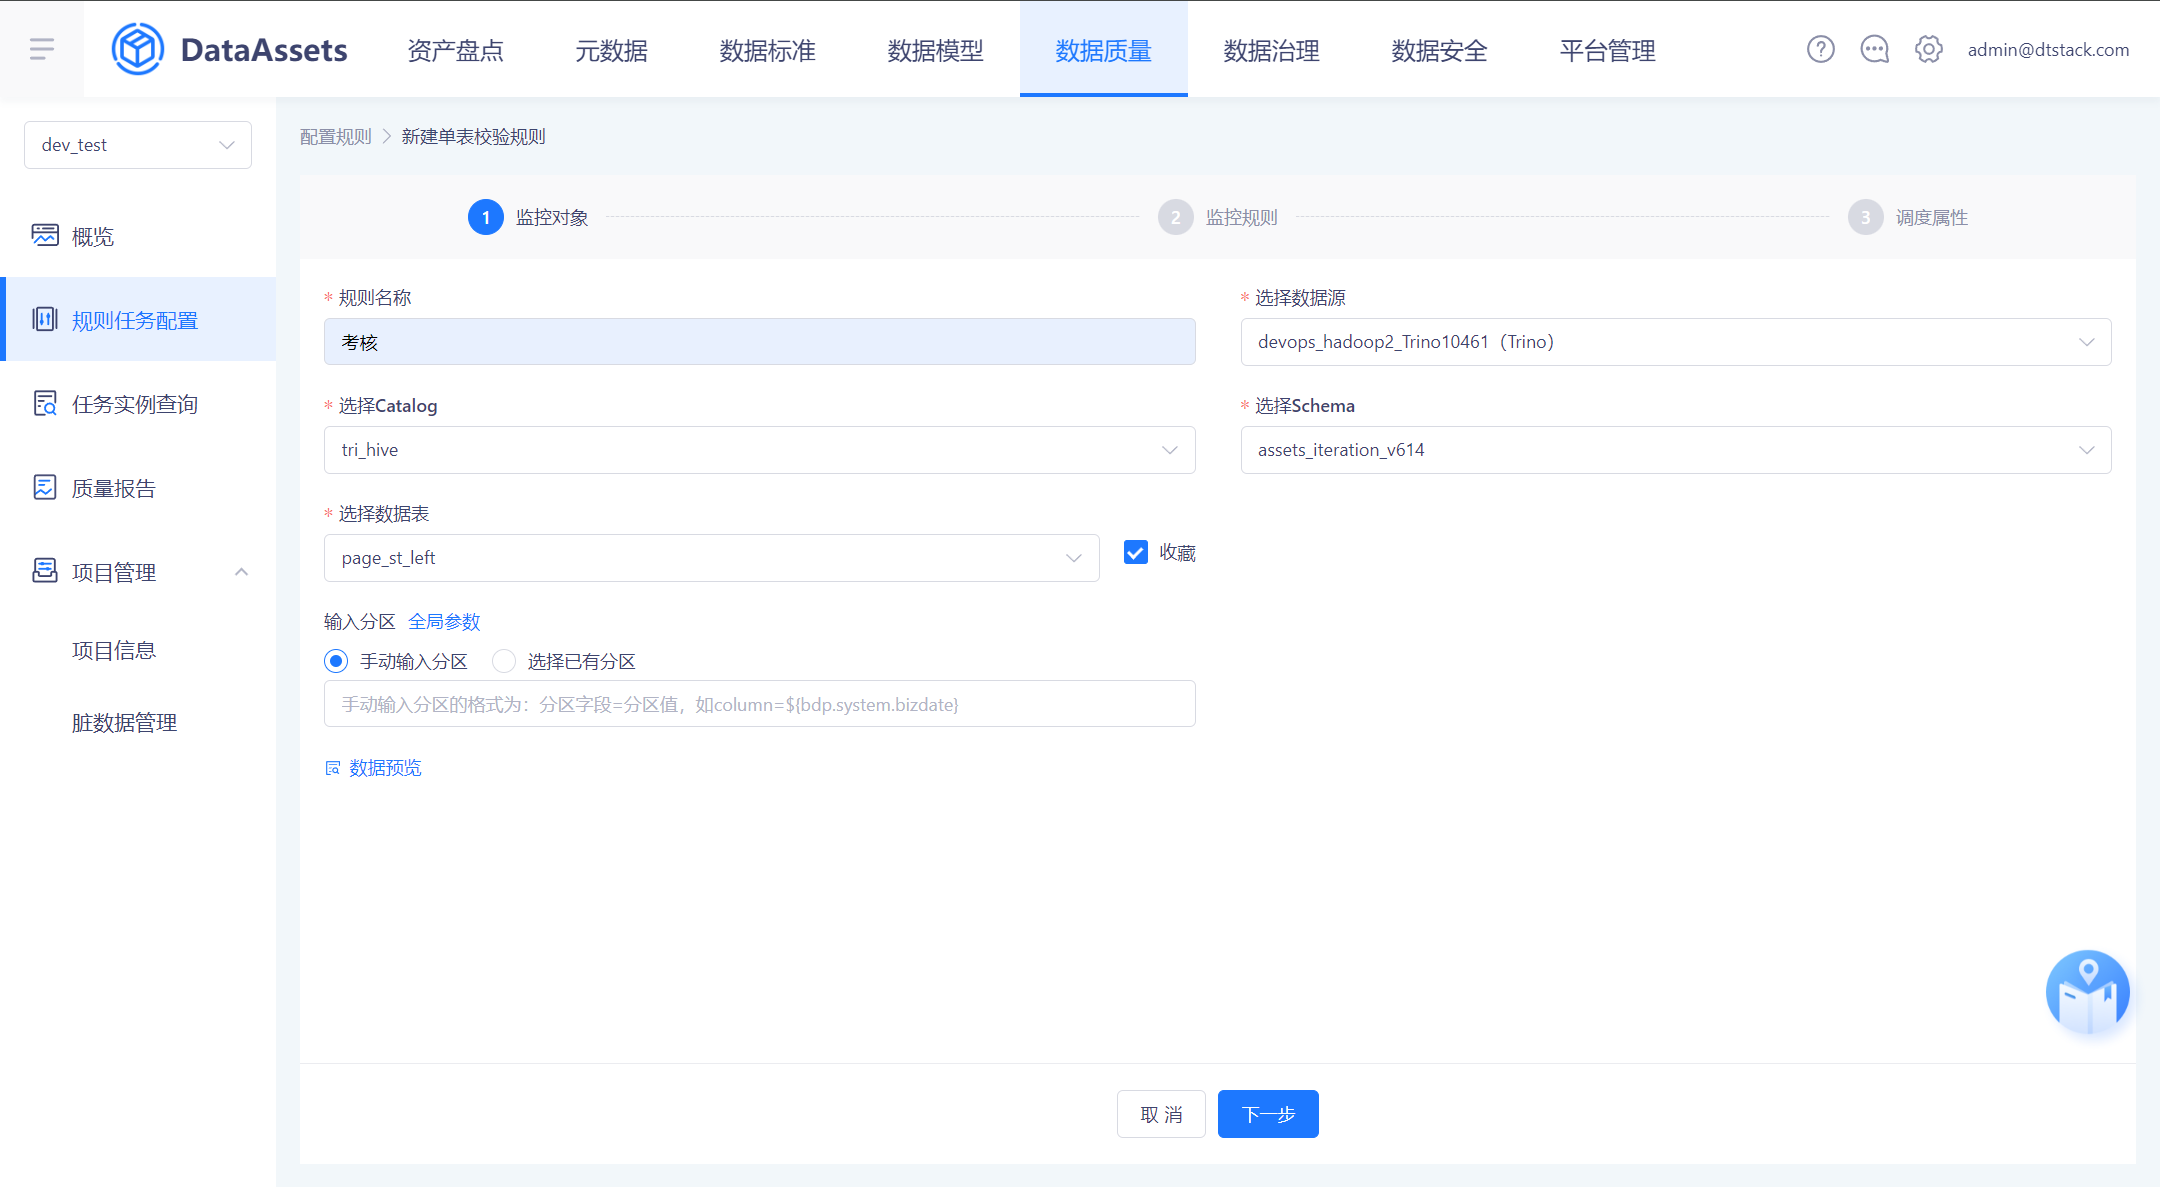Select the 选择已有分区 radio button
The image size is (2160, 1187).
click(x=504, y=661)
